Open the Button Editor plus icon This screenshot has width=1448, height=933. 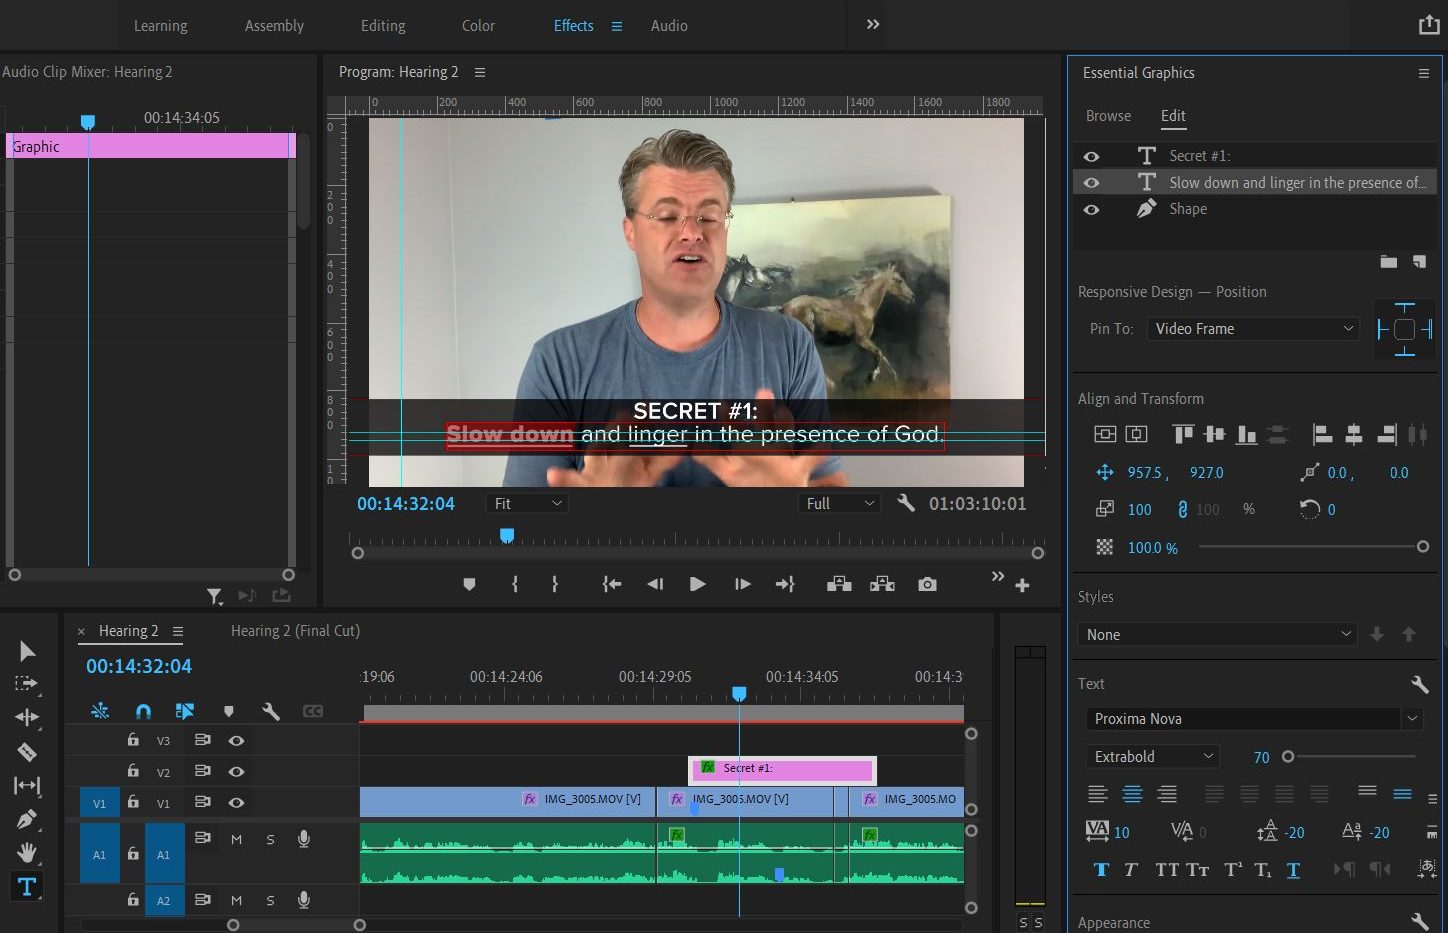[1022, 586]
